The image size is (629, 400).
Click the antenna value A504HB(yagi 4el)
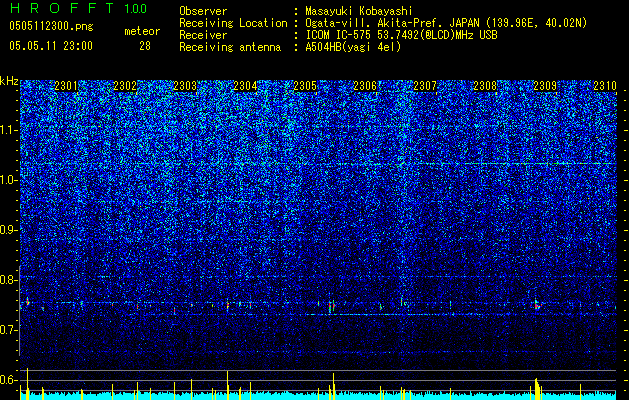click(x=353, y=47)
